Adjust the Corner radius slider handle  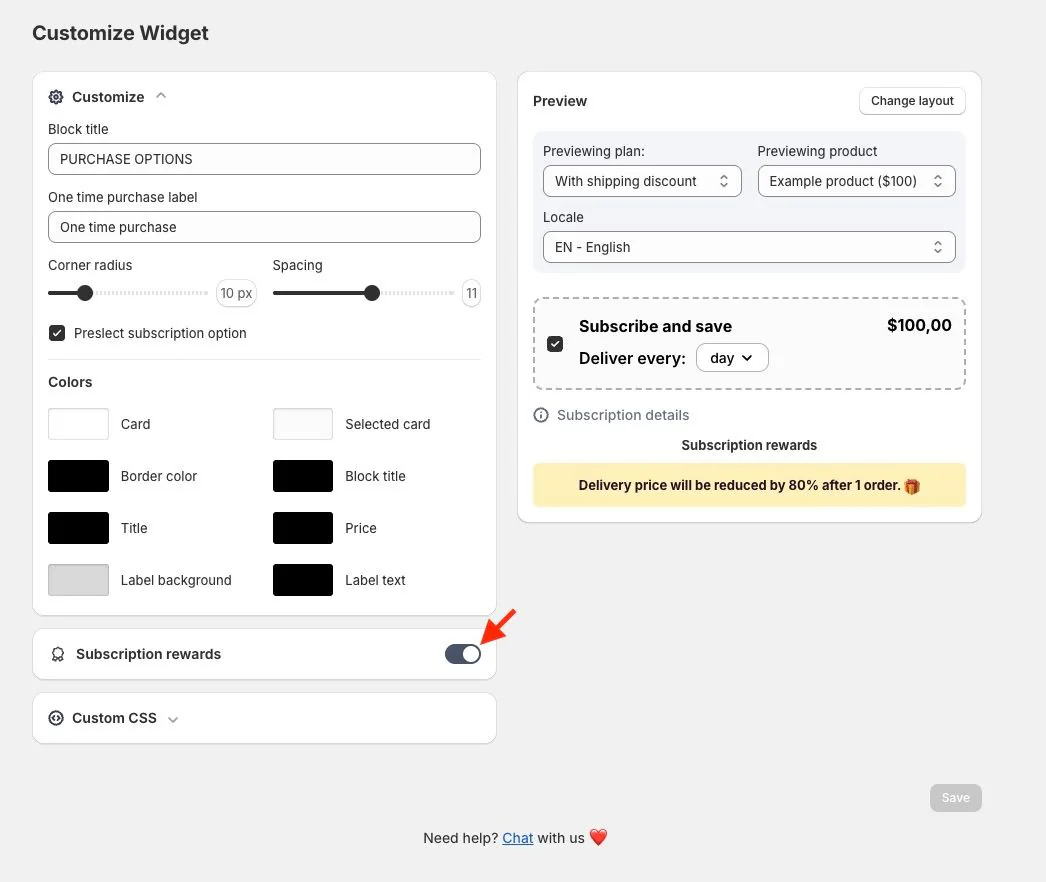pos(85,293)
